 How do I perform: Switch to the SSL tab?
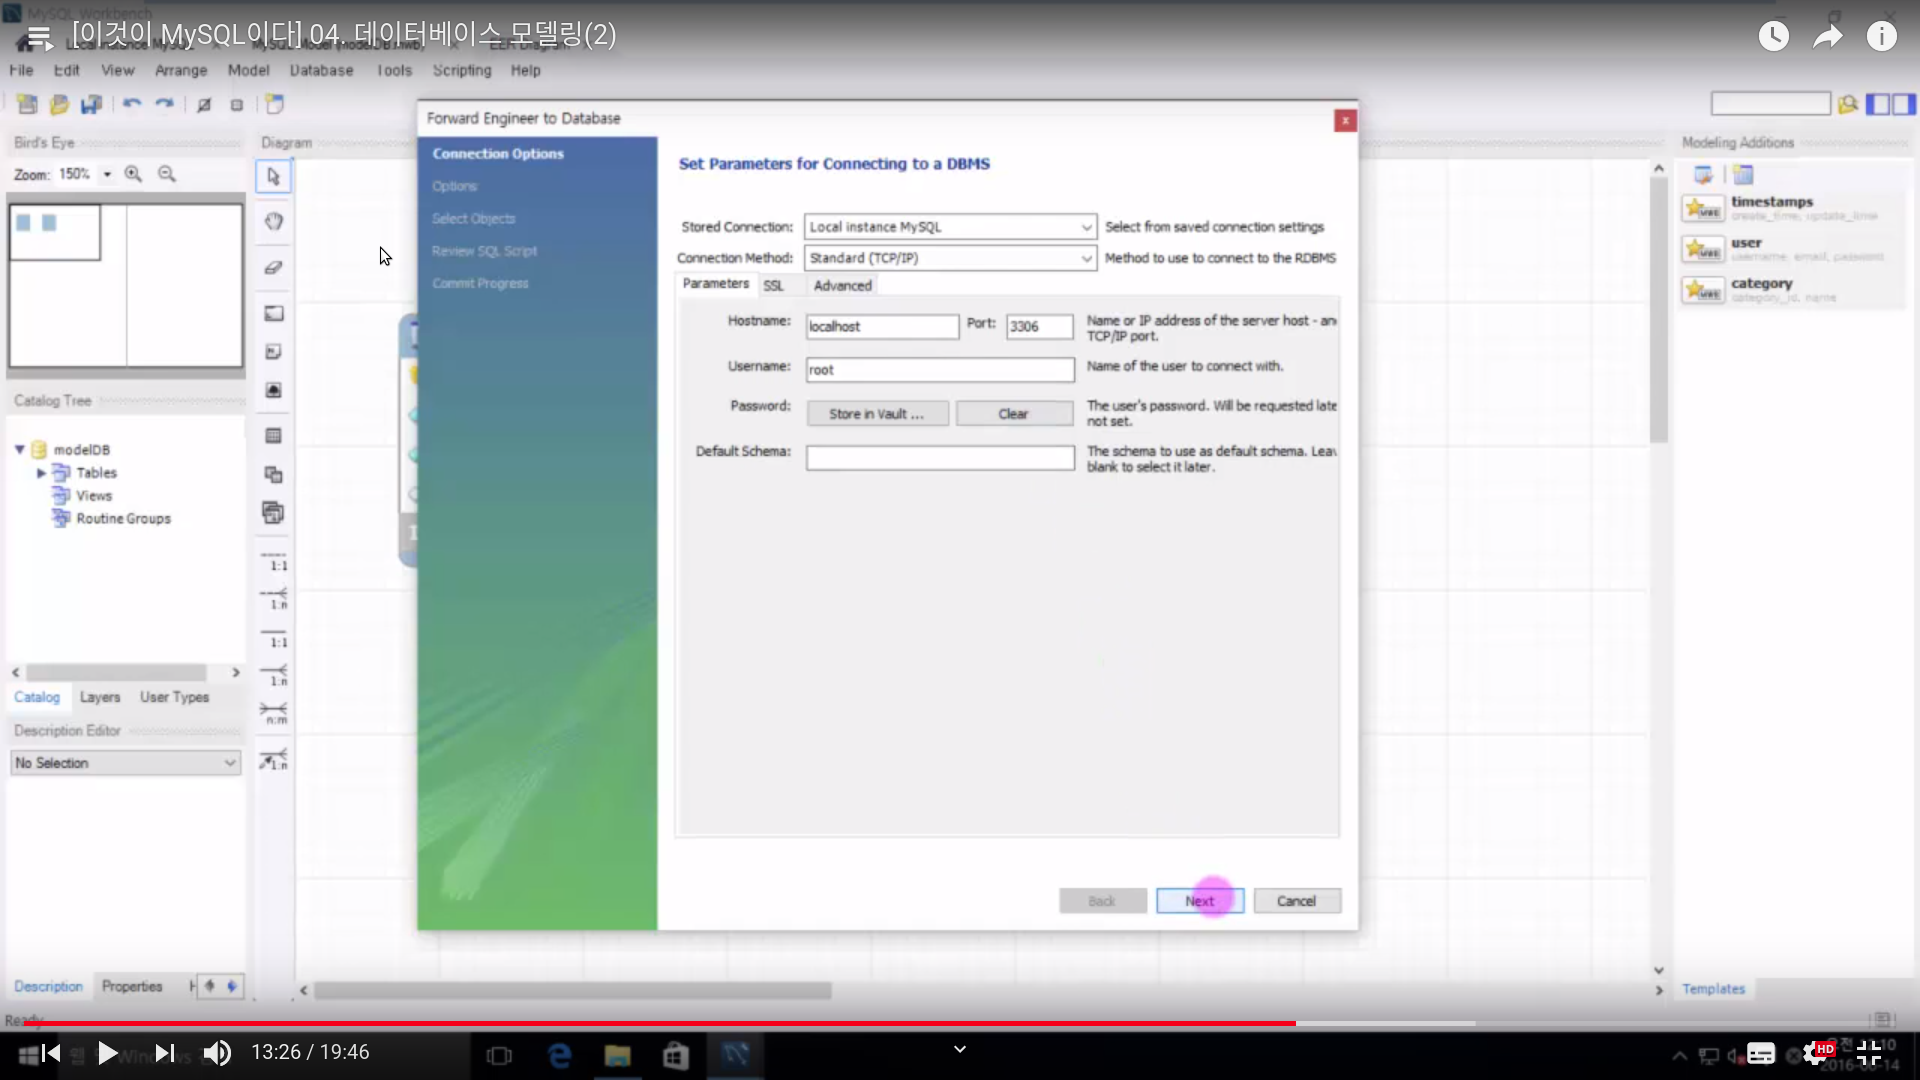pos(773,286)
